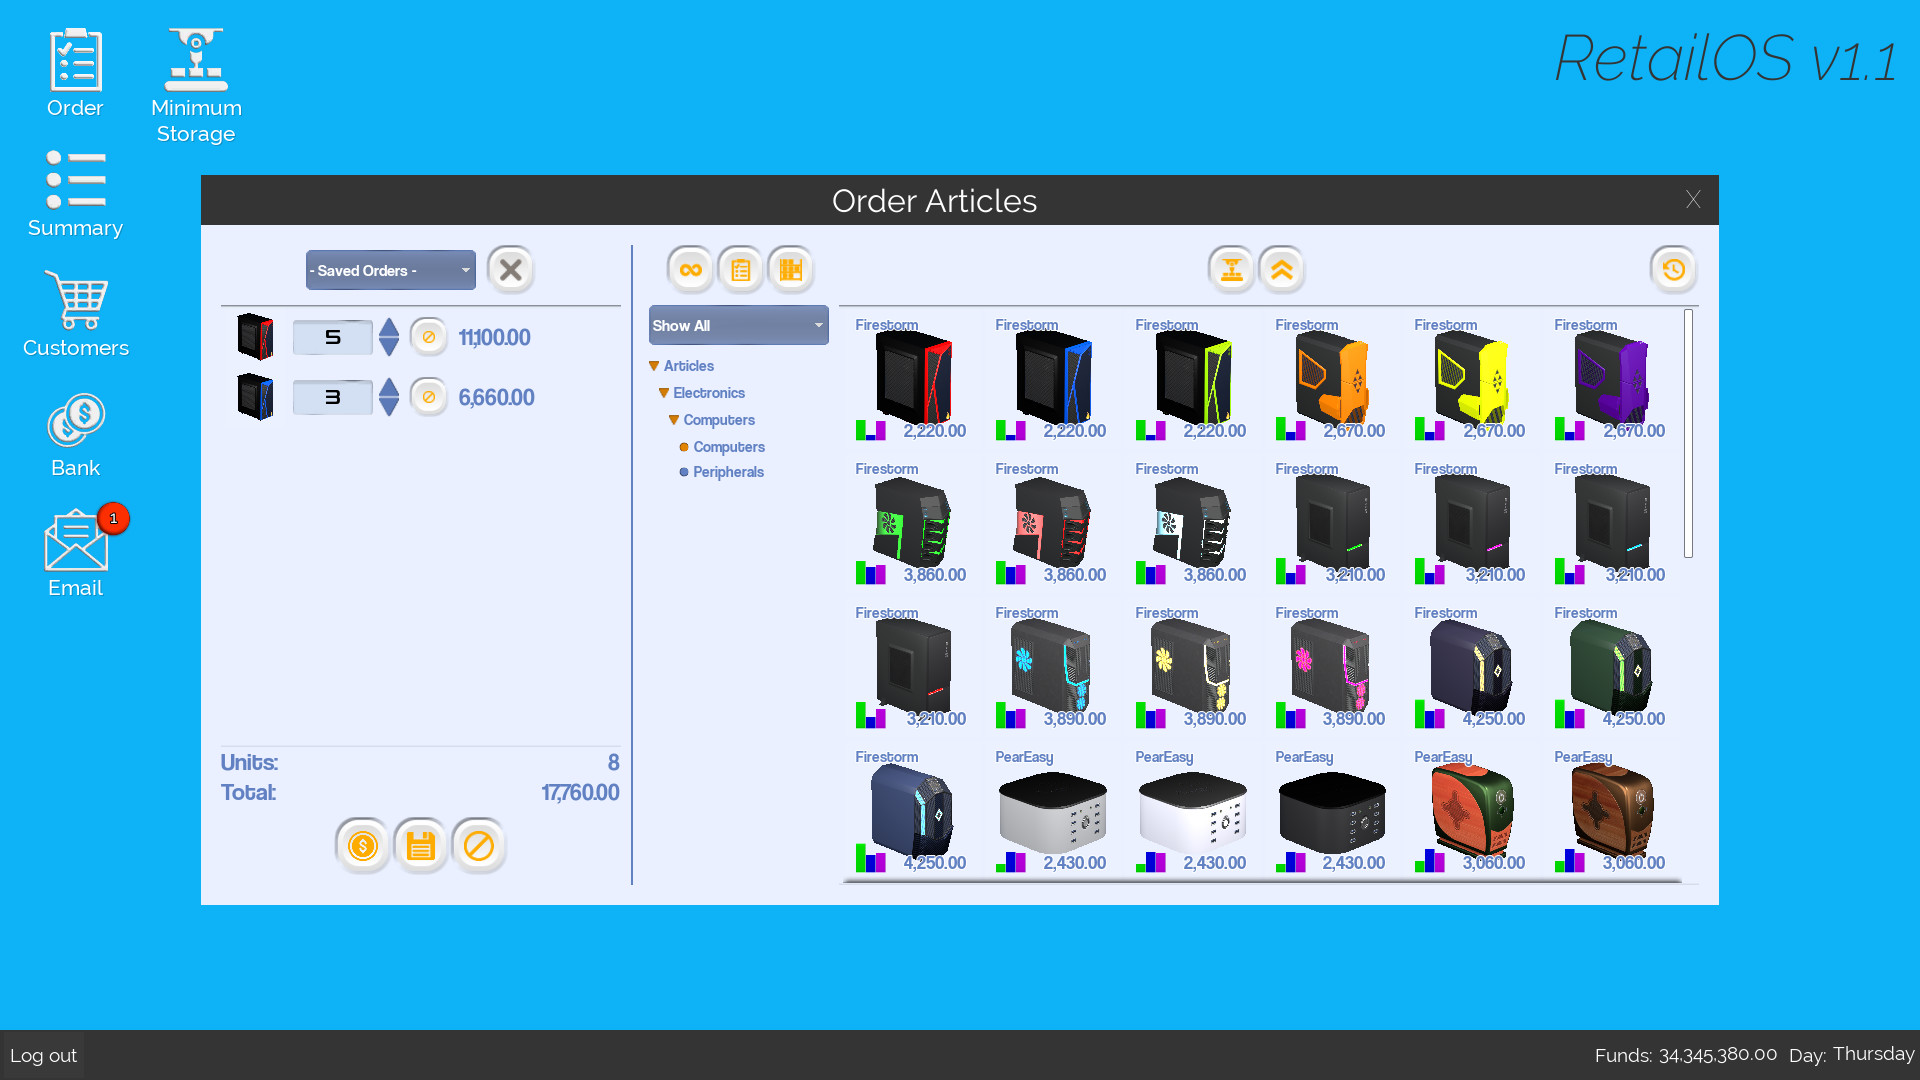1920x1080 pixels.
Task: Open Customers management panel
Action: point(75,313)
